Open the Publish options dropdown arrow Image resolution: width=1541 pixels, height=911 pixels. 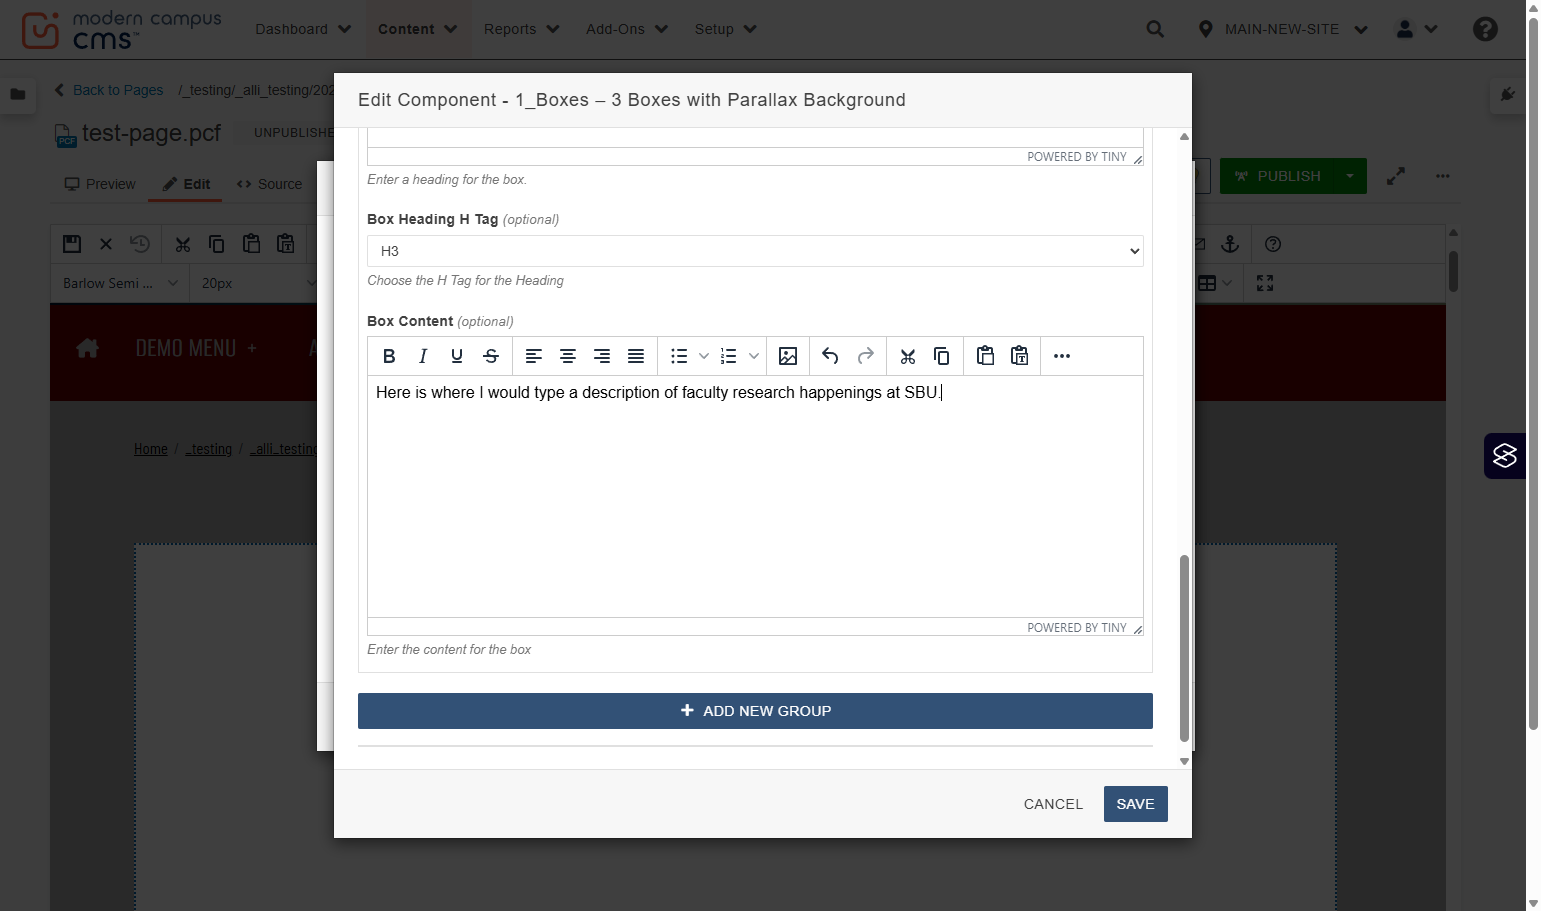[1350, 176]
